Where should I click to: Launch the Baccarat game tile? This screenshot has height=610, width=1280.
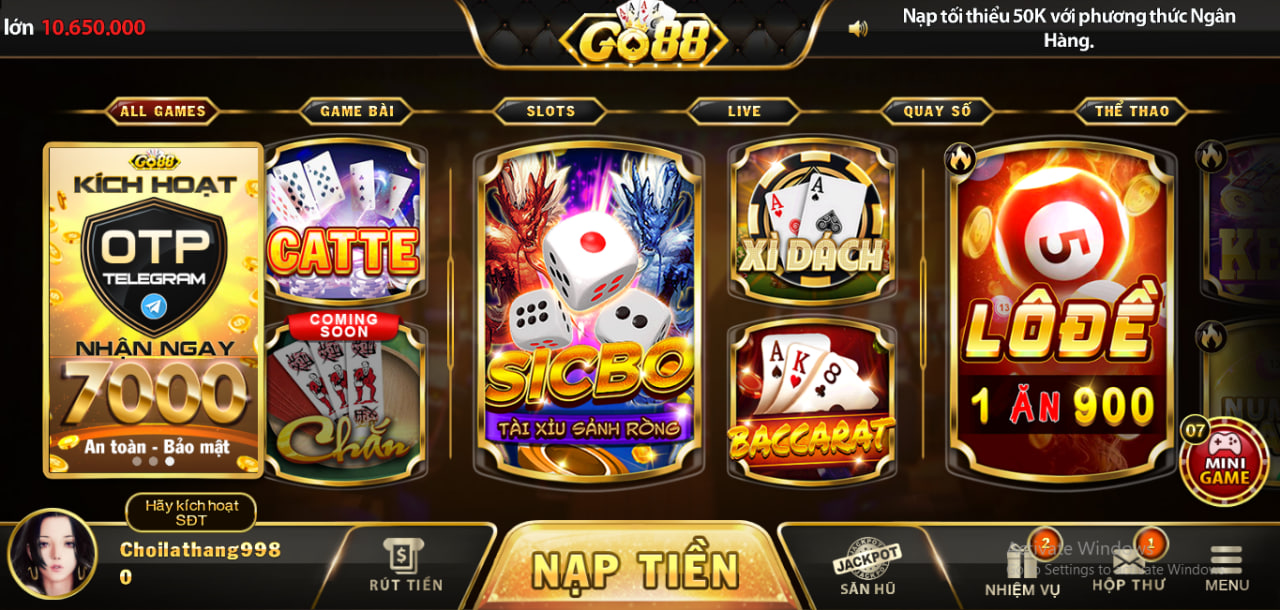click(811, 401)
